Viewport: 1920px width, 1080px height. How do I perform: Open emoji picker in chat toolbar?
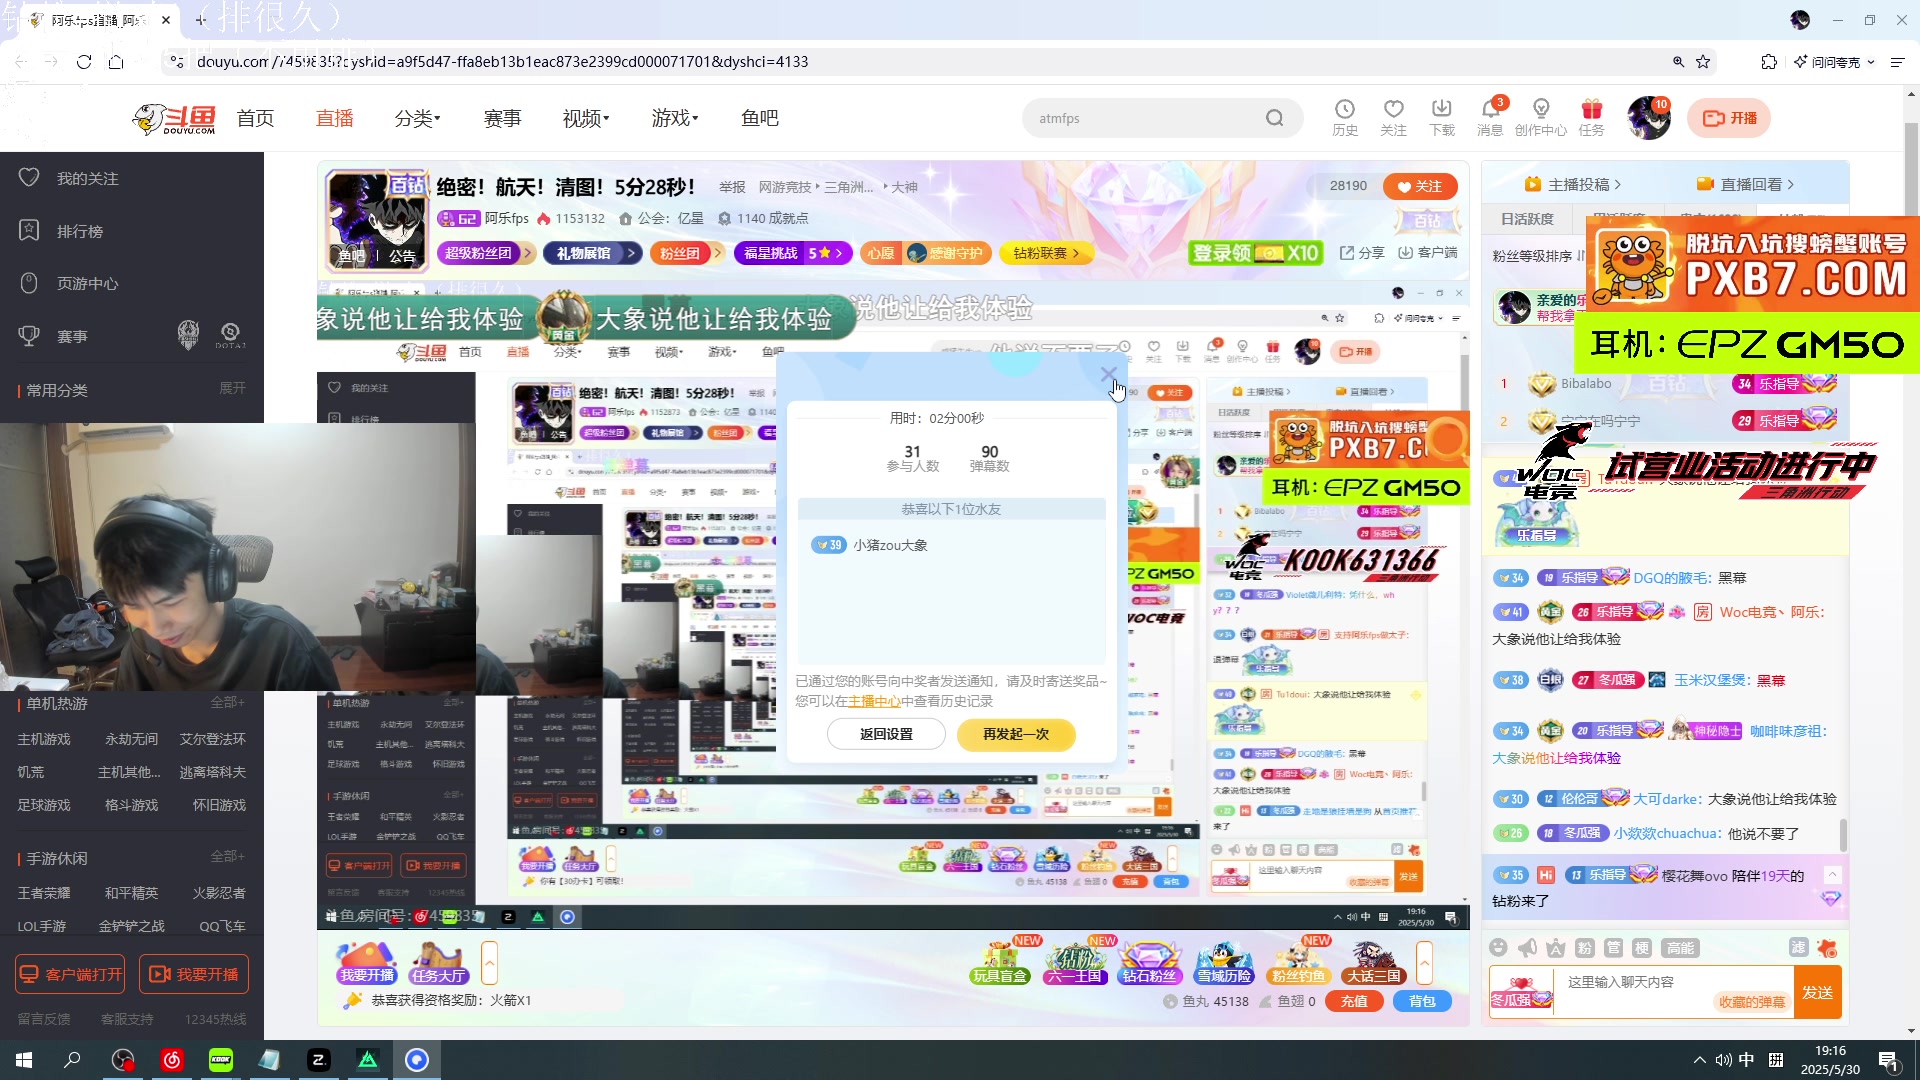pyautogui.click(x=1498, y=948)
